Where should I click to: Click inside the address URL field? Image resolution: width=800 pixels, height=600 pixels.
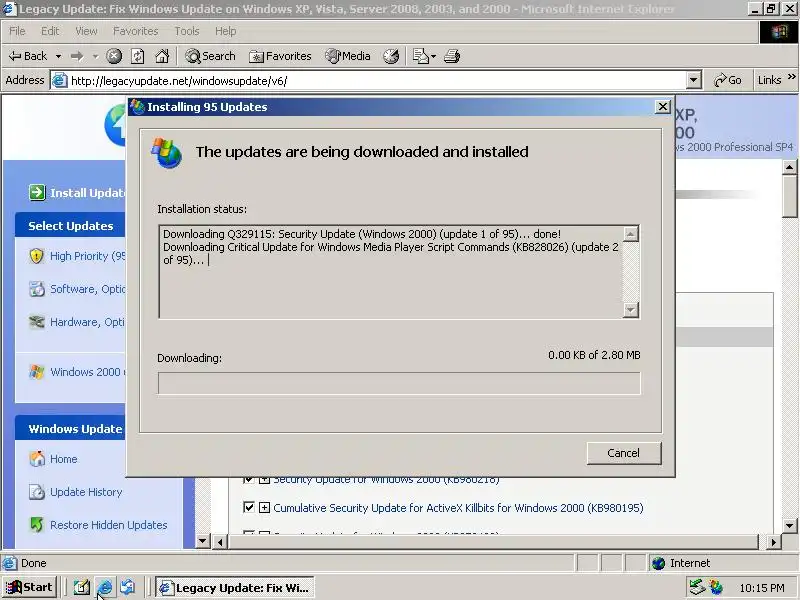(378, 81)
